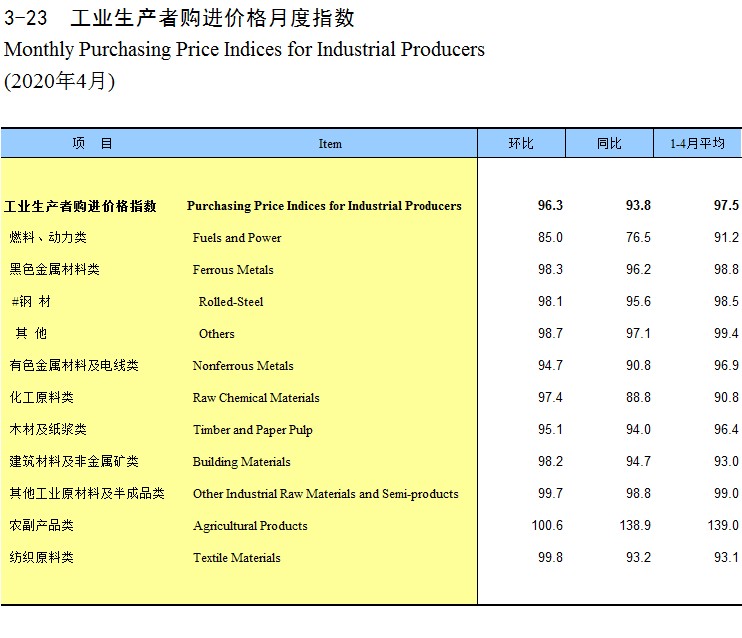
Task: Select the 'Nonferrous Metals' label
Action: 243,366
